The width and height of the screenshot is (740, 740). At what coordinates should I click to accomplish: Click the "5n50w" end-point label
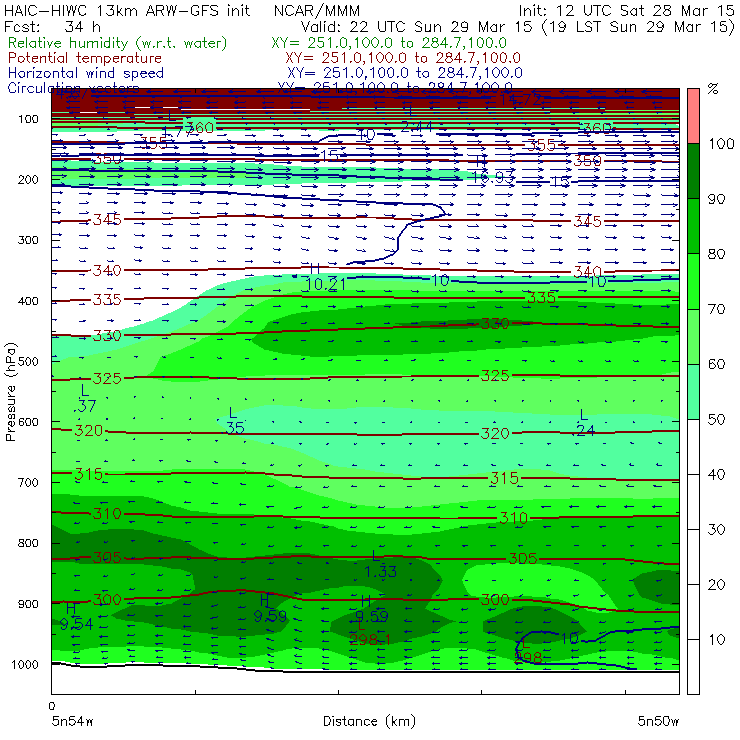click(x=658, y=721)
